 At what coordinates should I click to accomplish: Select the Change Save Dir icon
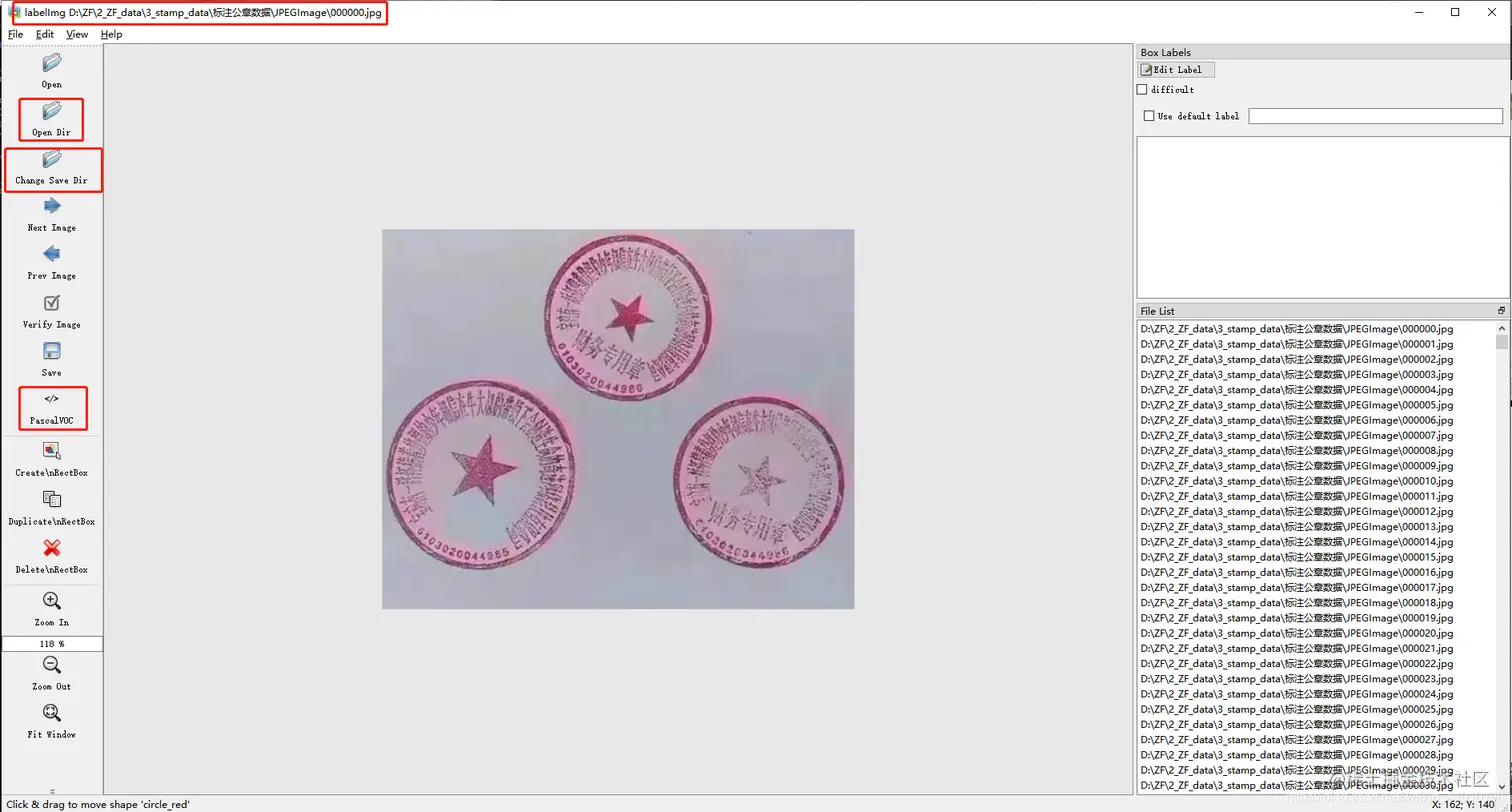pos(52,159)
